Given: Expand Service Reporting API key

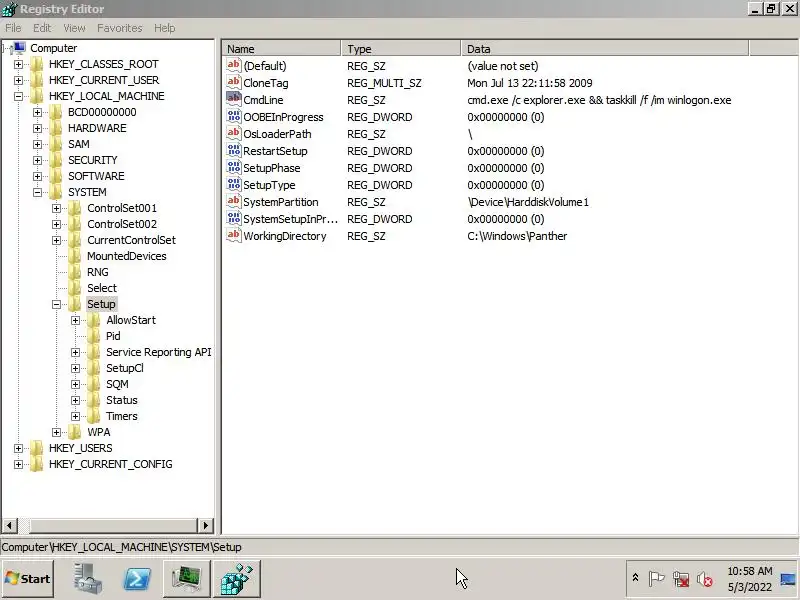Looking at the screenshot, I should point(76,352).
